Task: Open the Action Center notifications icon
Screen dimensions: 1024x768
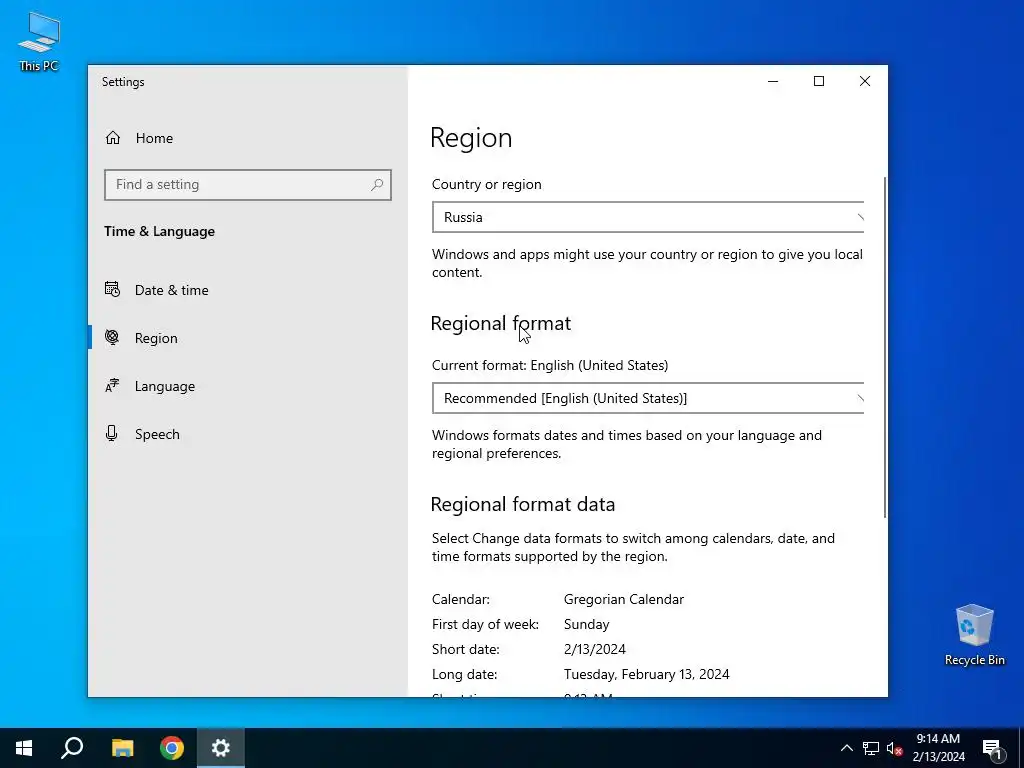Action: (993, 748)
